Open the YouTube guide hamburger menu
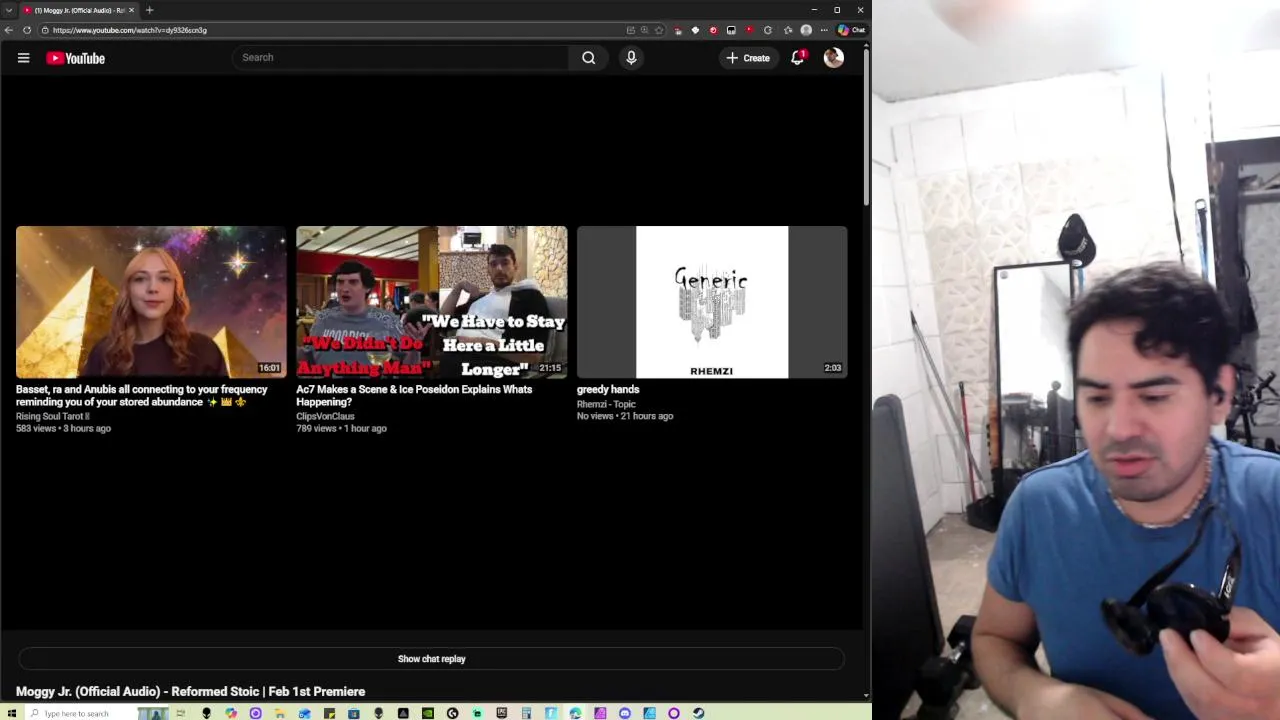 click(x=23, y=58)
